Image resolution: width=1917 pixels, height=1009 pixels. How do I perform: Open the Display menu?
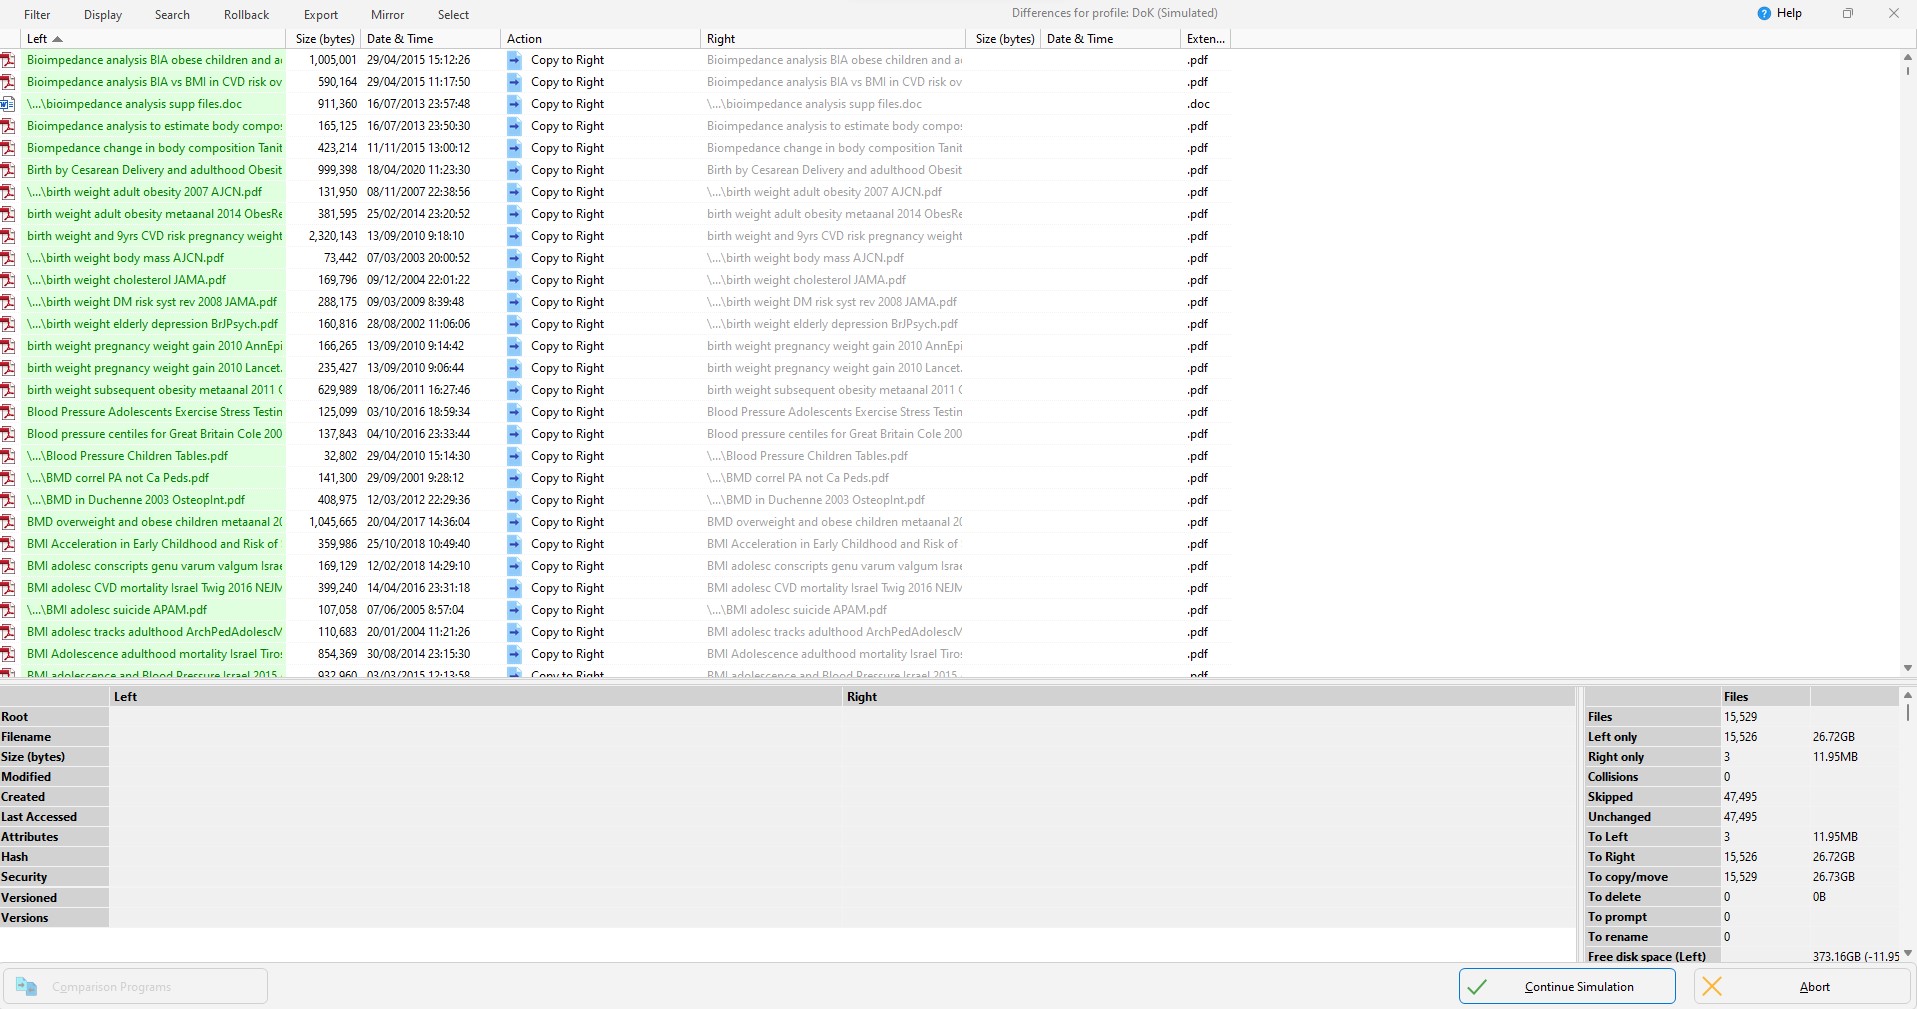(x=102, y=14)
